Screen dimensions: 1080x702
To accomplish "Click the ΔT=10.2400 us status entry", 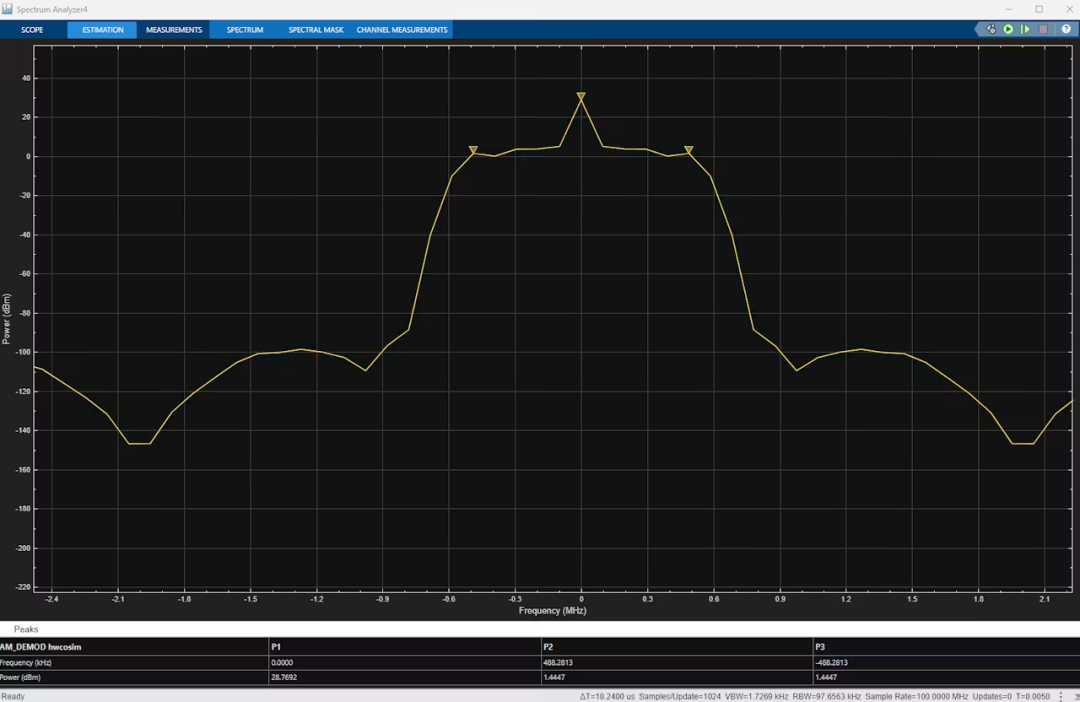I will 608,696.
